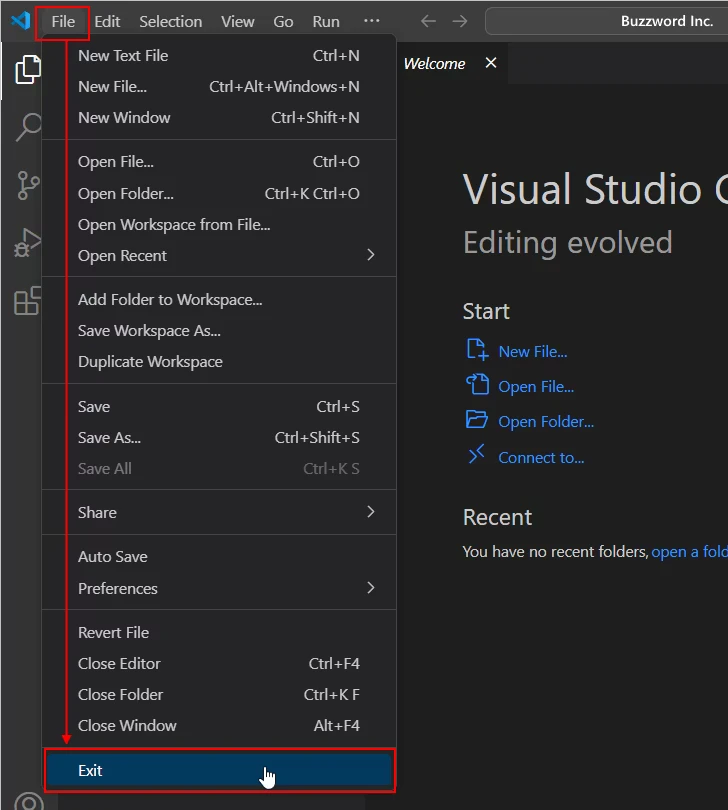The width and height of the screenshot is (728, 810).
Task: Open the Run and Debug view
Action: [x=28, y=242]
